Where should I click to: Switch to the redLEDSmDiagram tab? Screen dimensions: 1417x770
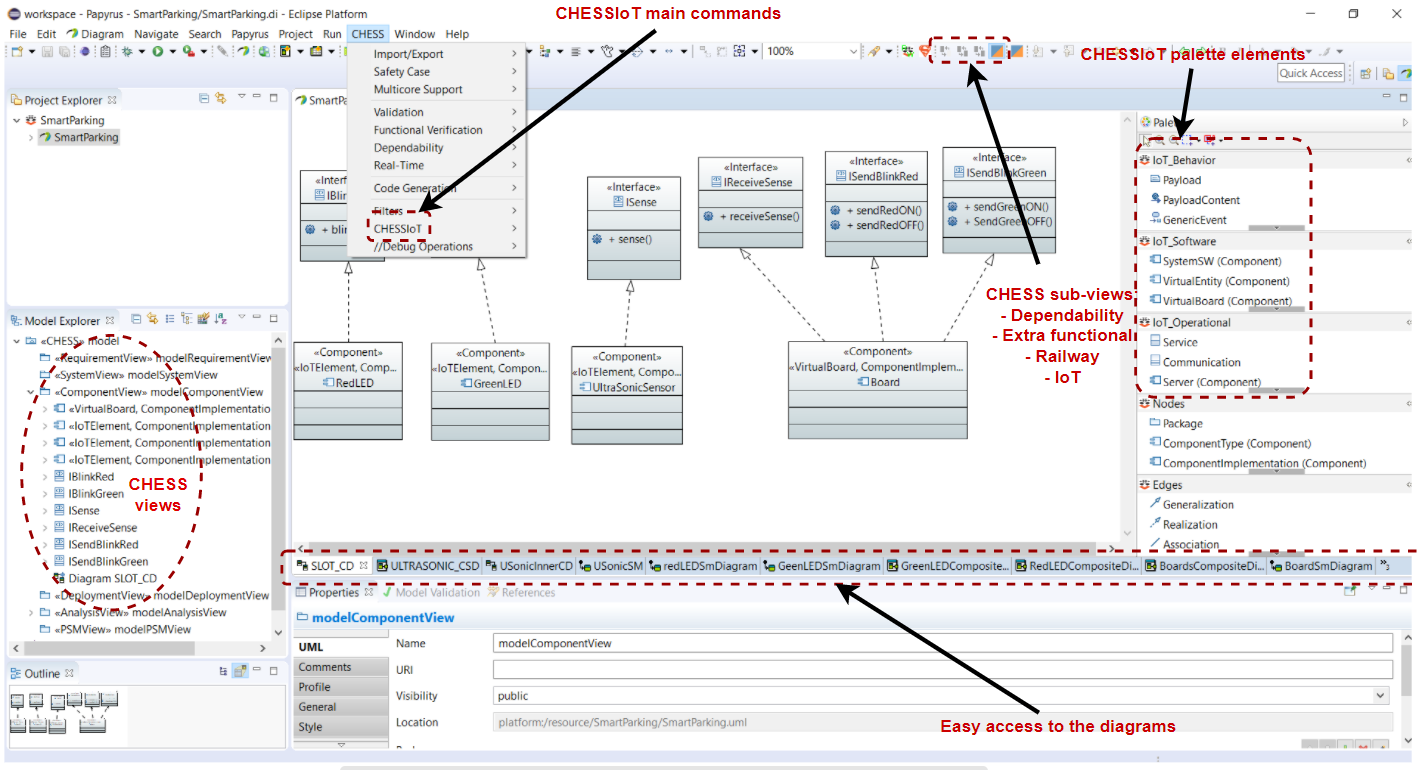pyautogui.click(x=703, y=566)
